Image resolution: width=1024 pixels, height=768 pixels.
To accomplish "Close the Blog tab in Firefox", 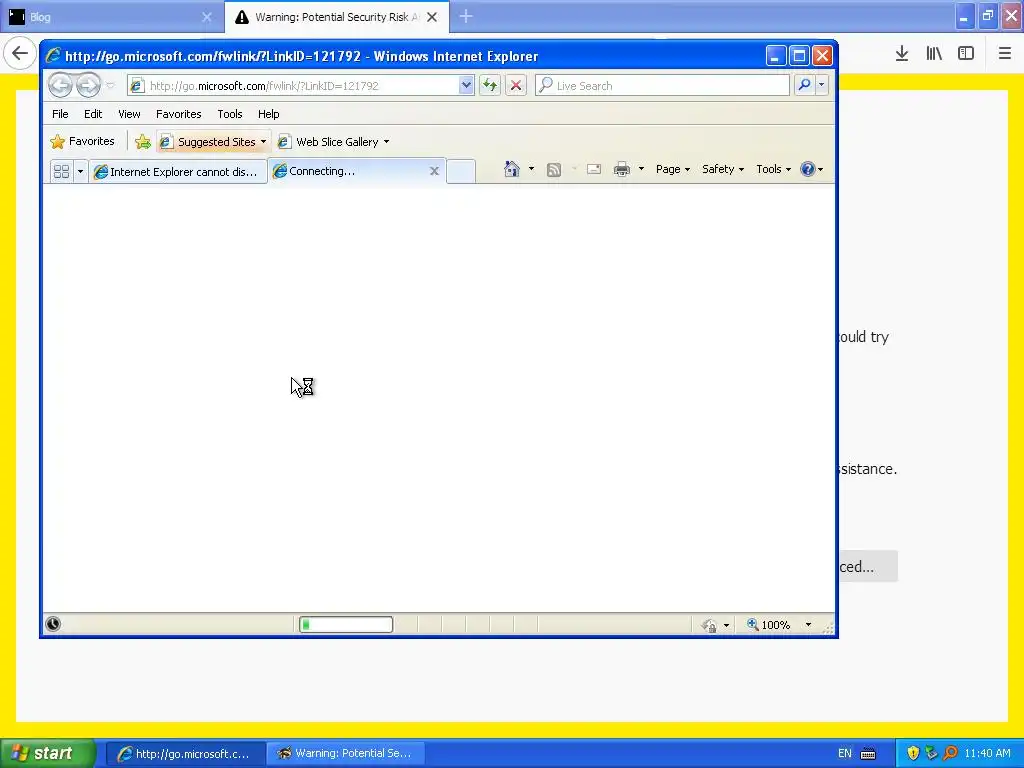I will click(207, 17).
